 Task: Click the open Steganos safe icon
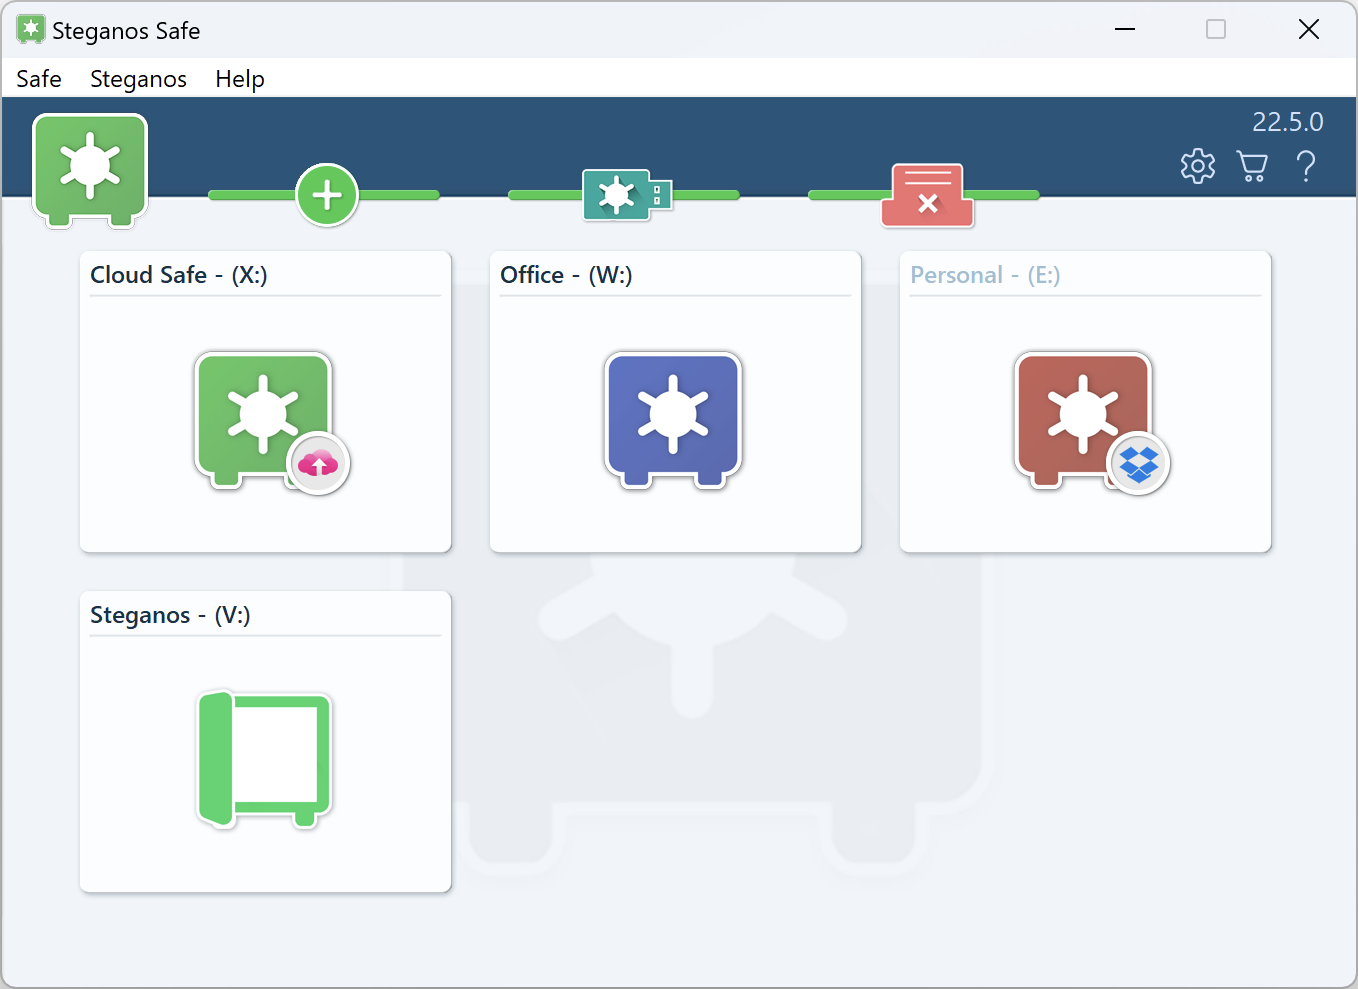pyautogui.click(x=265, y=759)
